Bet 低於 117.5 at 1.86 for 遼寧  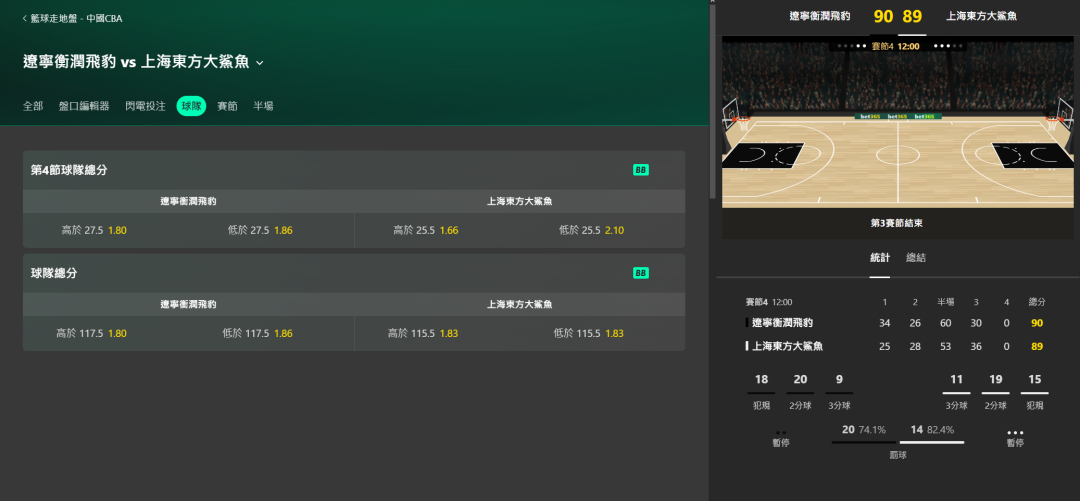coord(258,334)
